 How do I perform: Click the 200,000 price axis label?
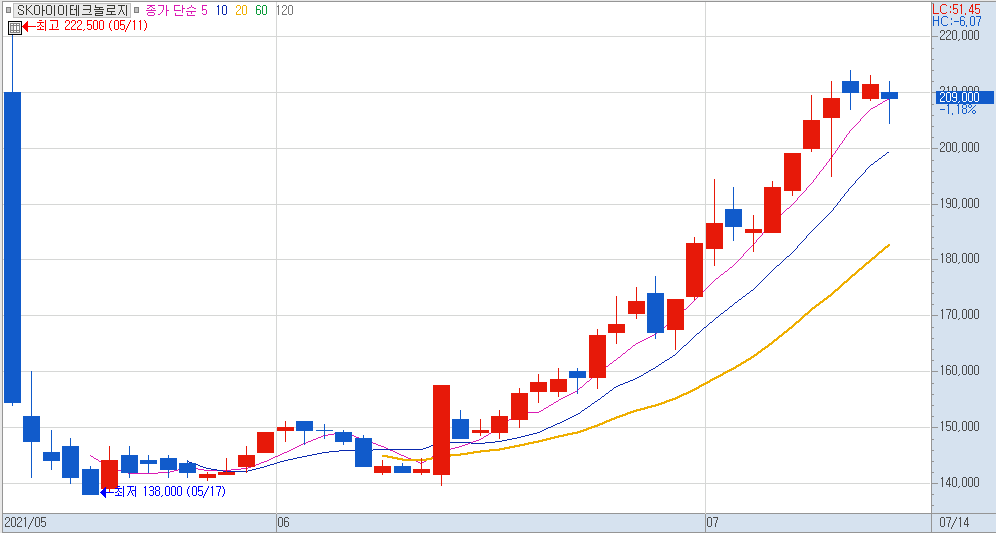[959, 147]
